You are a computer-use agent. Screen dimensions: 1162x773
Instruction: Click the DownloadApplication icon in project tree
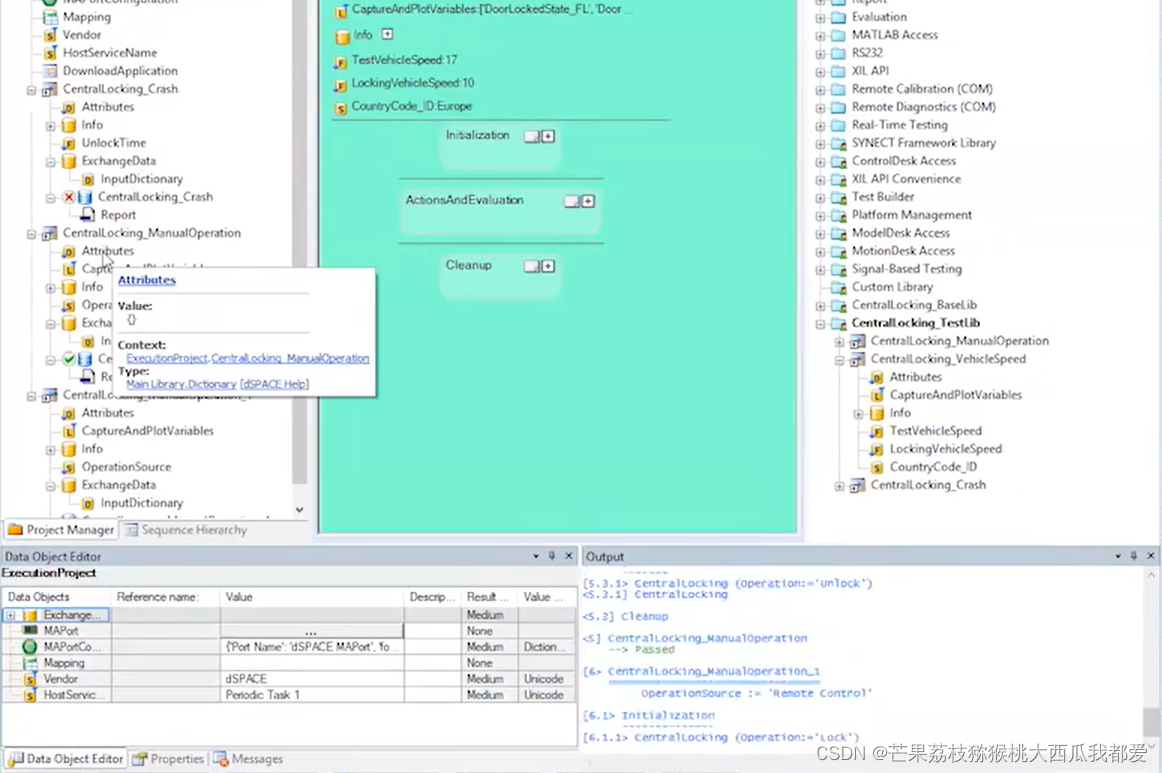click(50, 71)
